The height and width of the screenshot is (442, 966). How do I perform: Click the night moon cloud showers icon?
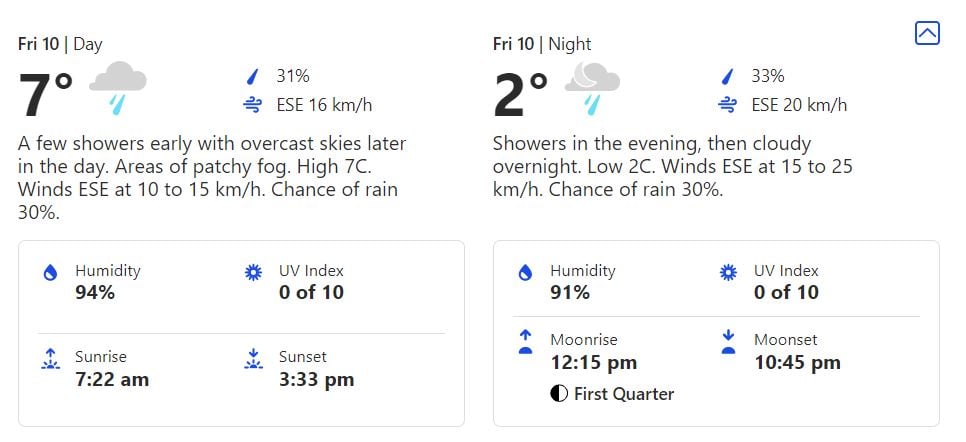click(x=592, y=87)
